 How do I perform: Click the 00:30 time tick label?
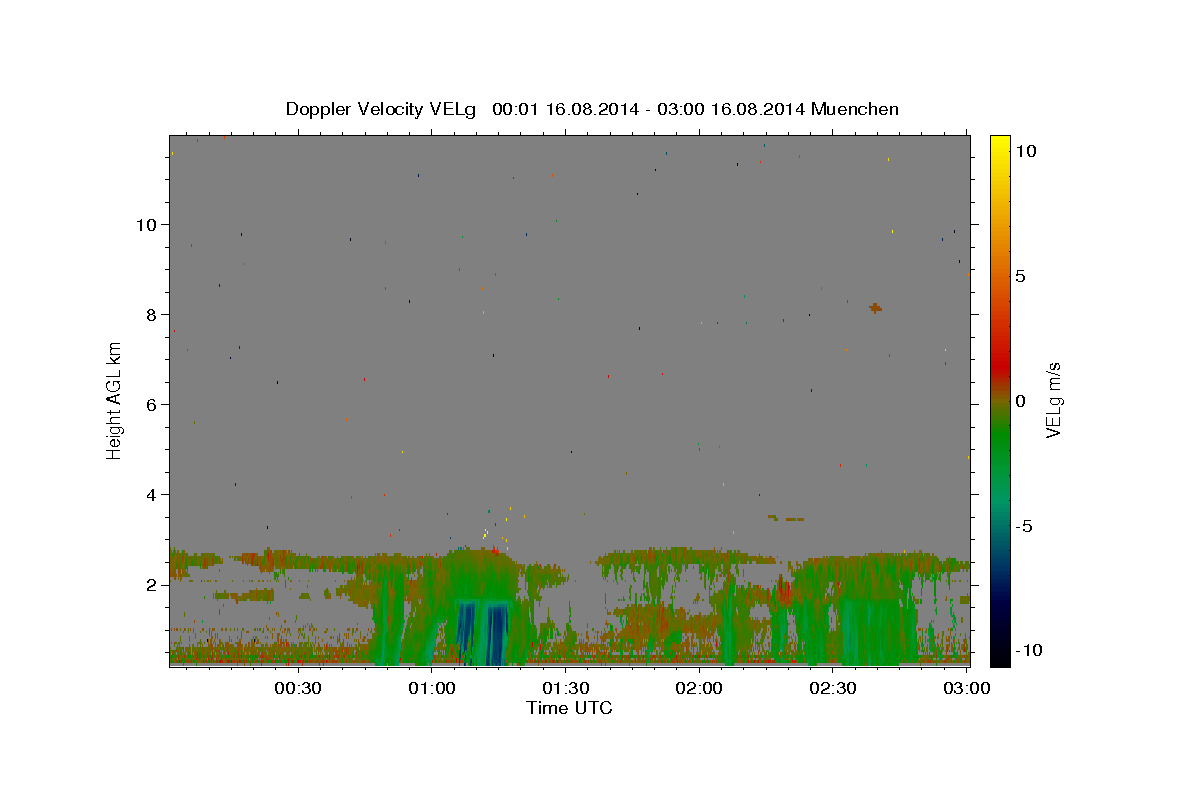pos(298,688)
